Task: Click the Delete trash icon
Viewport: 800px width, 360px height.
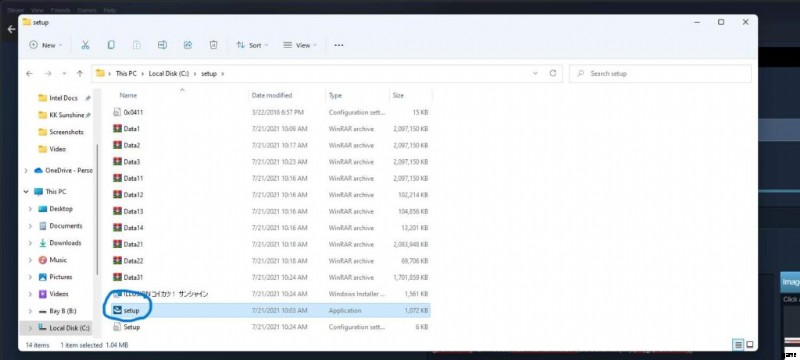Action: (213, 45)
